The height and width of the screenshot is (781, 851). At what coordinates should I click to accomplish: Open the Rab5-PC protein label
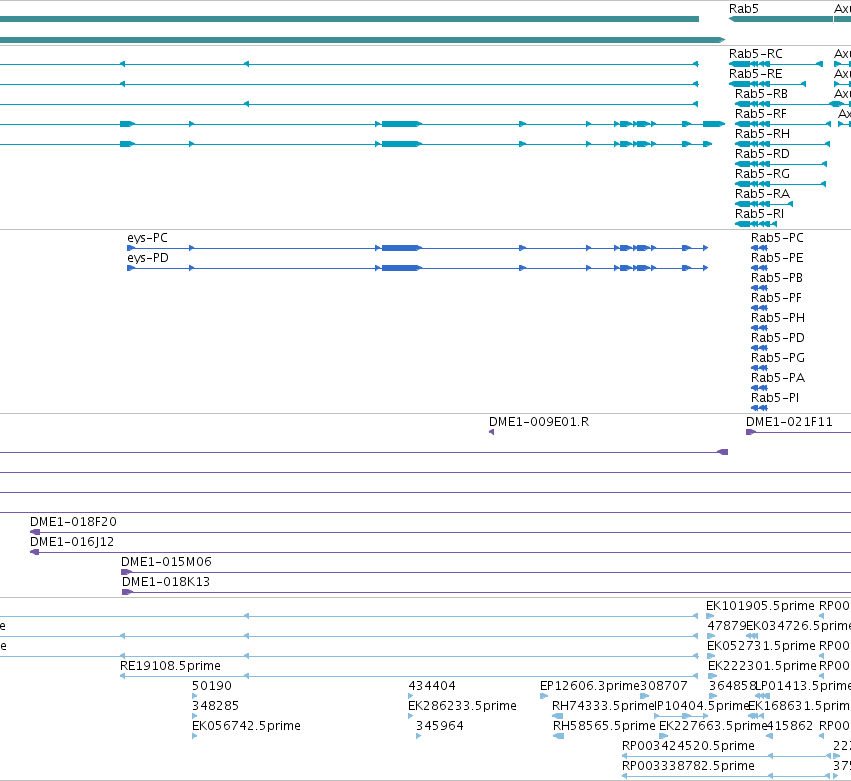[x=777, y=238]
